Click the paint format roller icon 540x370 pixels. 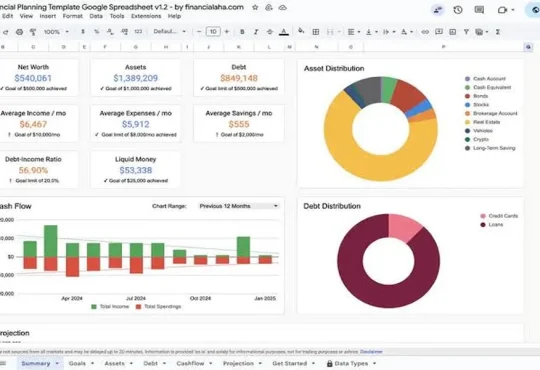click(33, 32)
